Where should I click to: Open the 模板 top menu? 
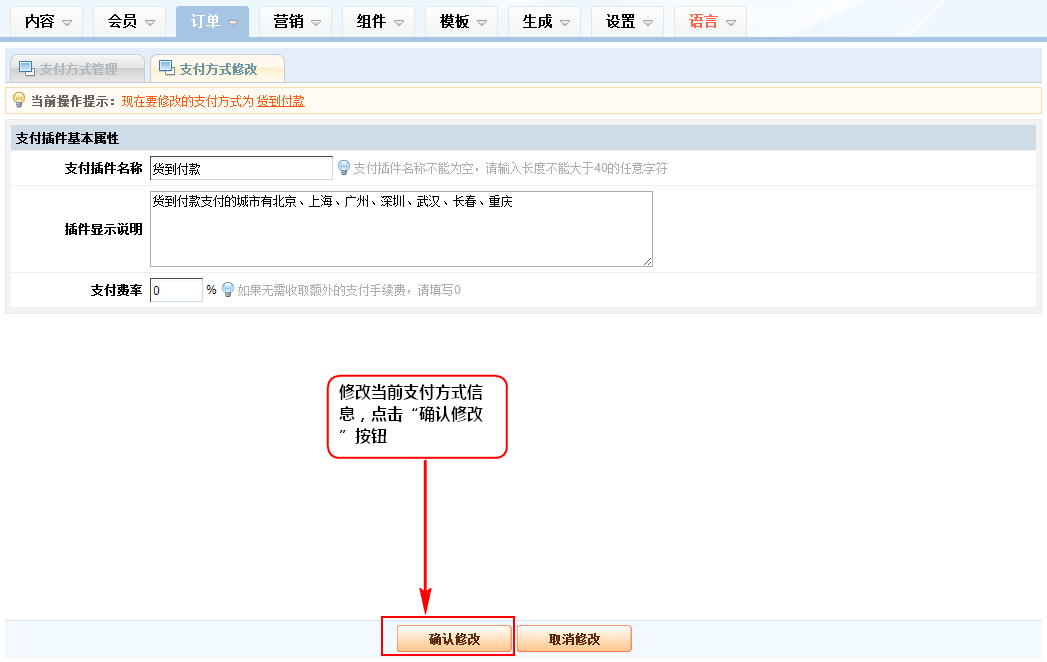(461, 21)
